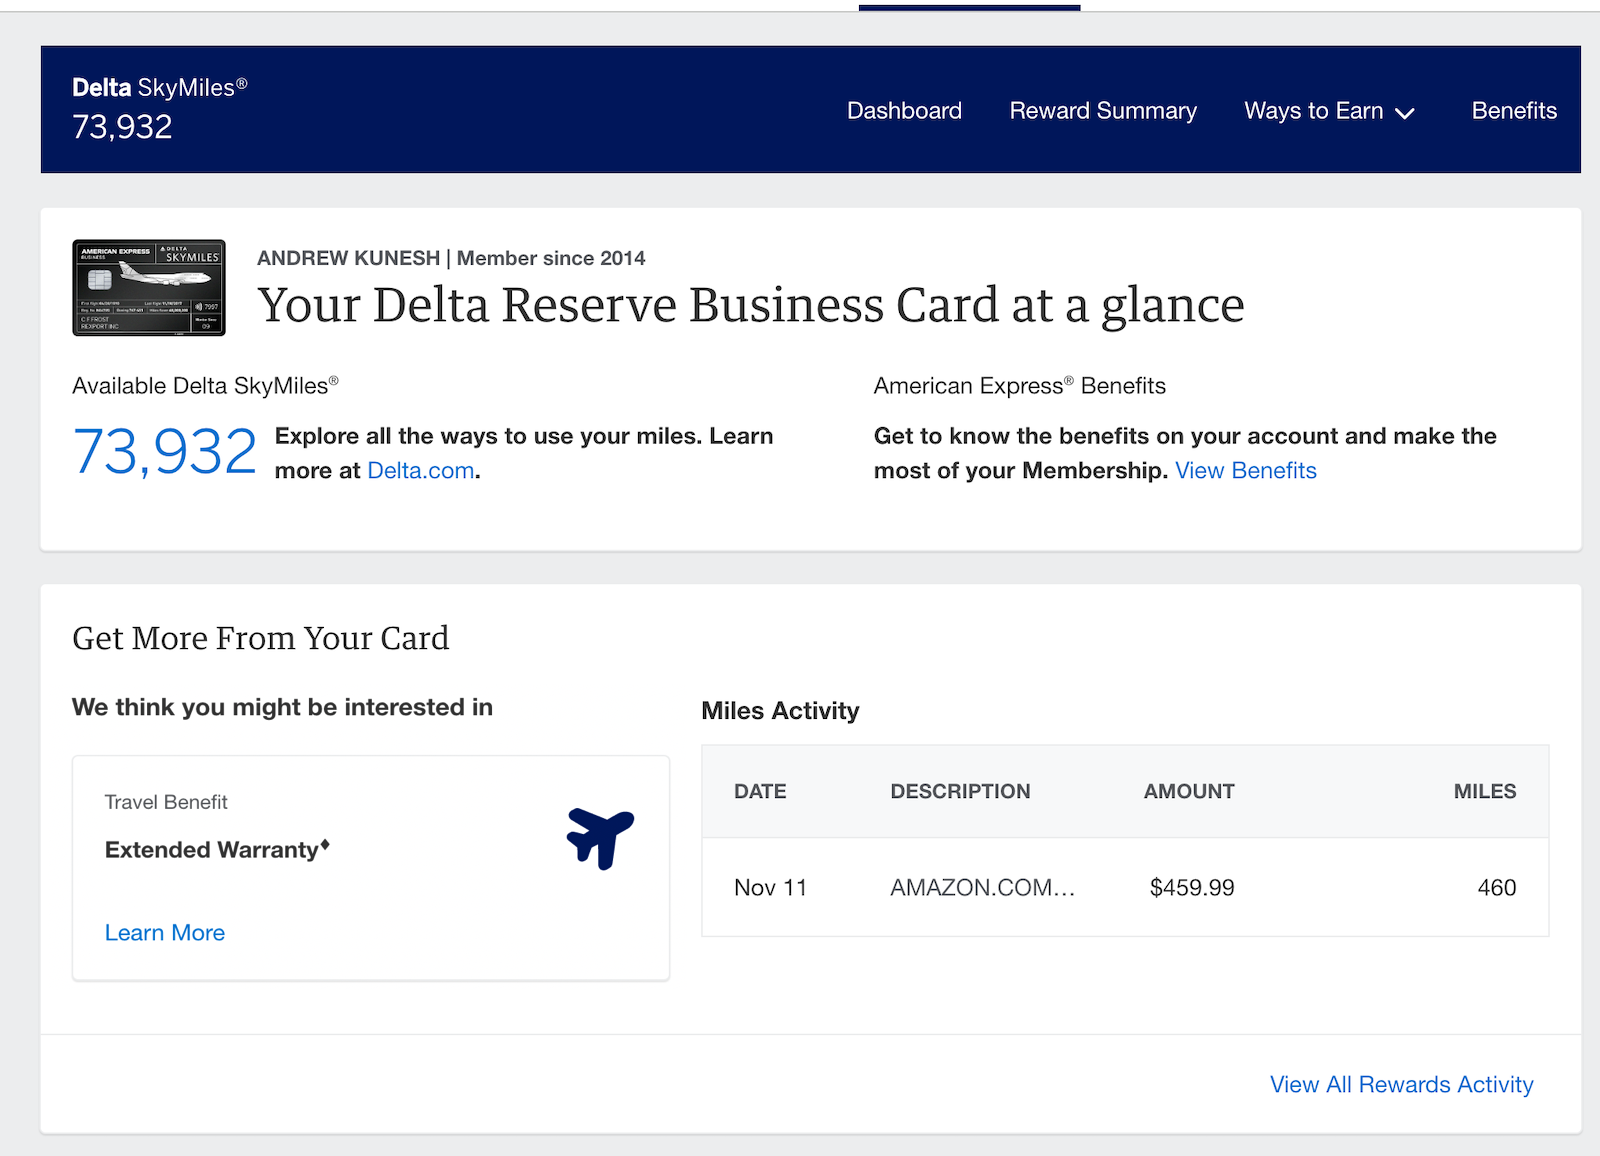Screen dimensions: 1600x1156
Task: Expand the Ways to Earn dropdown
Action: (x=1328, y=111)
